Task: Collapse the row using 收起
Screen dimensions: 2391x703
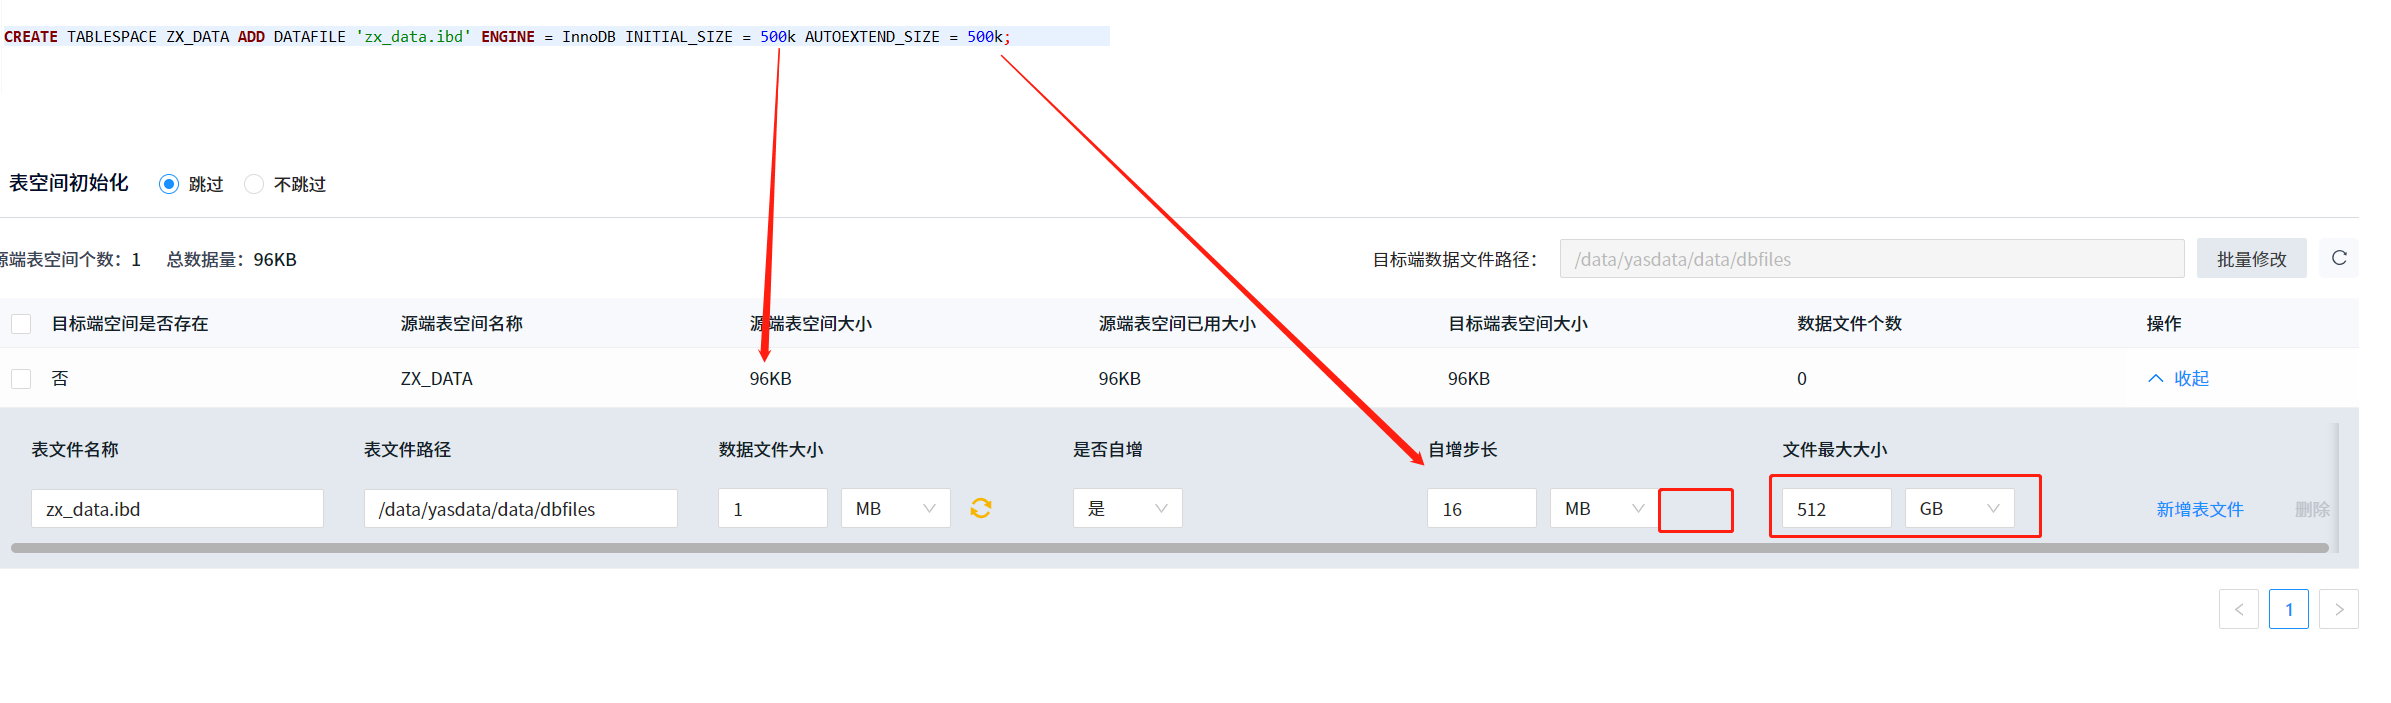Action: pos(2179,379)
